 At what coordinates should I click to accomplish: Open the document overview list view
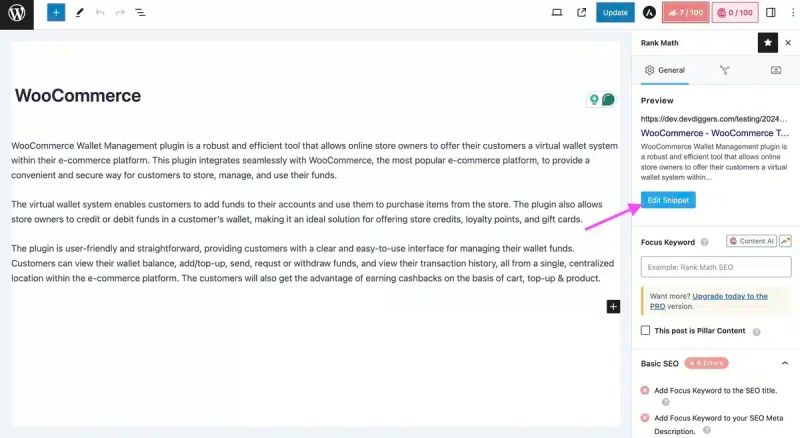point(140,12)
